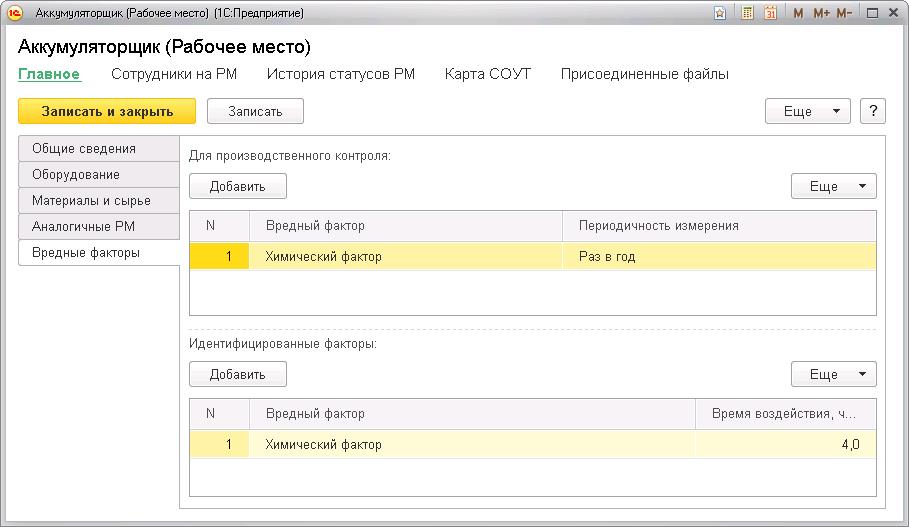Add this page to favorites via star icon

720,13
